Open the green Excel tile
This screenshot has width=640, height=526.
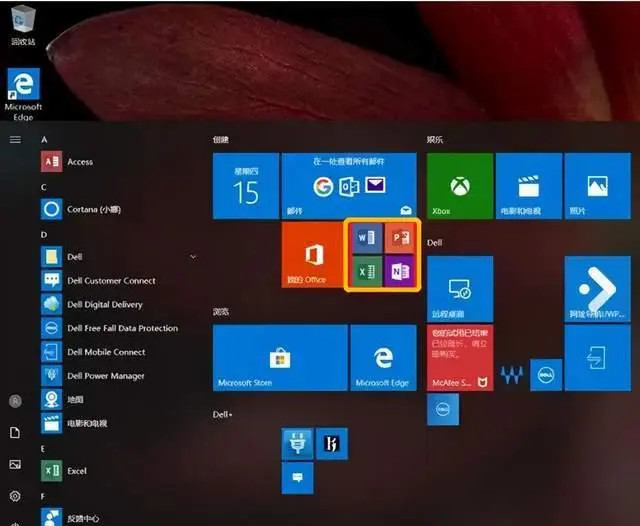point(365,272)
